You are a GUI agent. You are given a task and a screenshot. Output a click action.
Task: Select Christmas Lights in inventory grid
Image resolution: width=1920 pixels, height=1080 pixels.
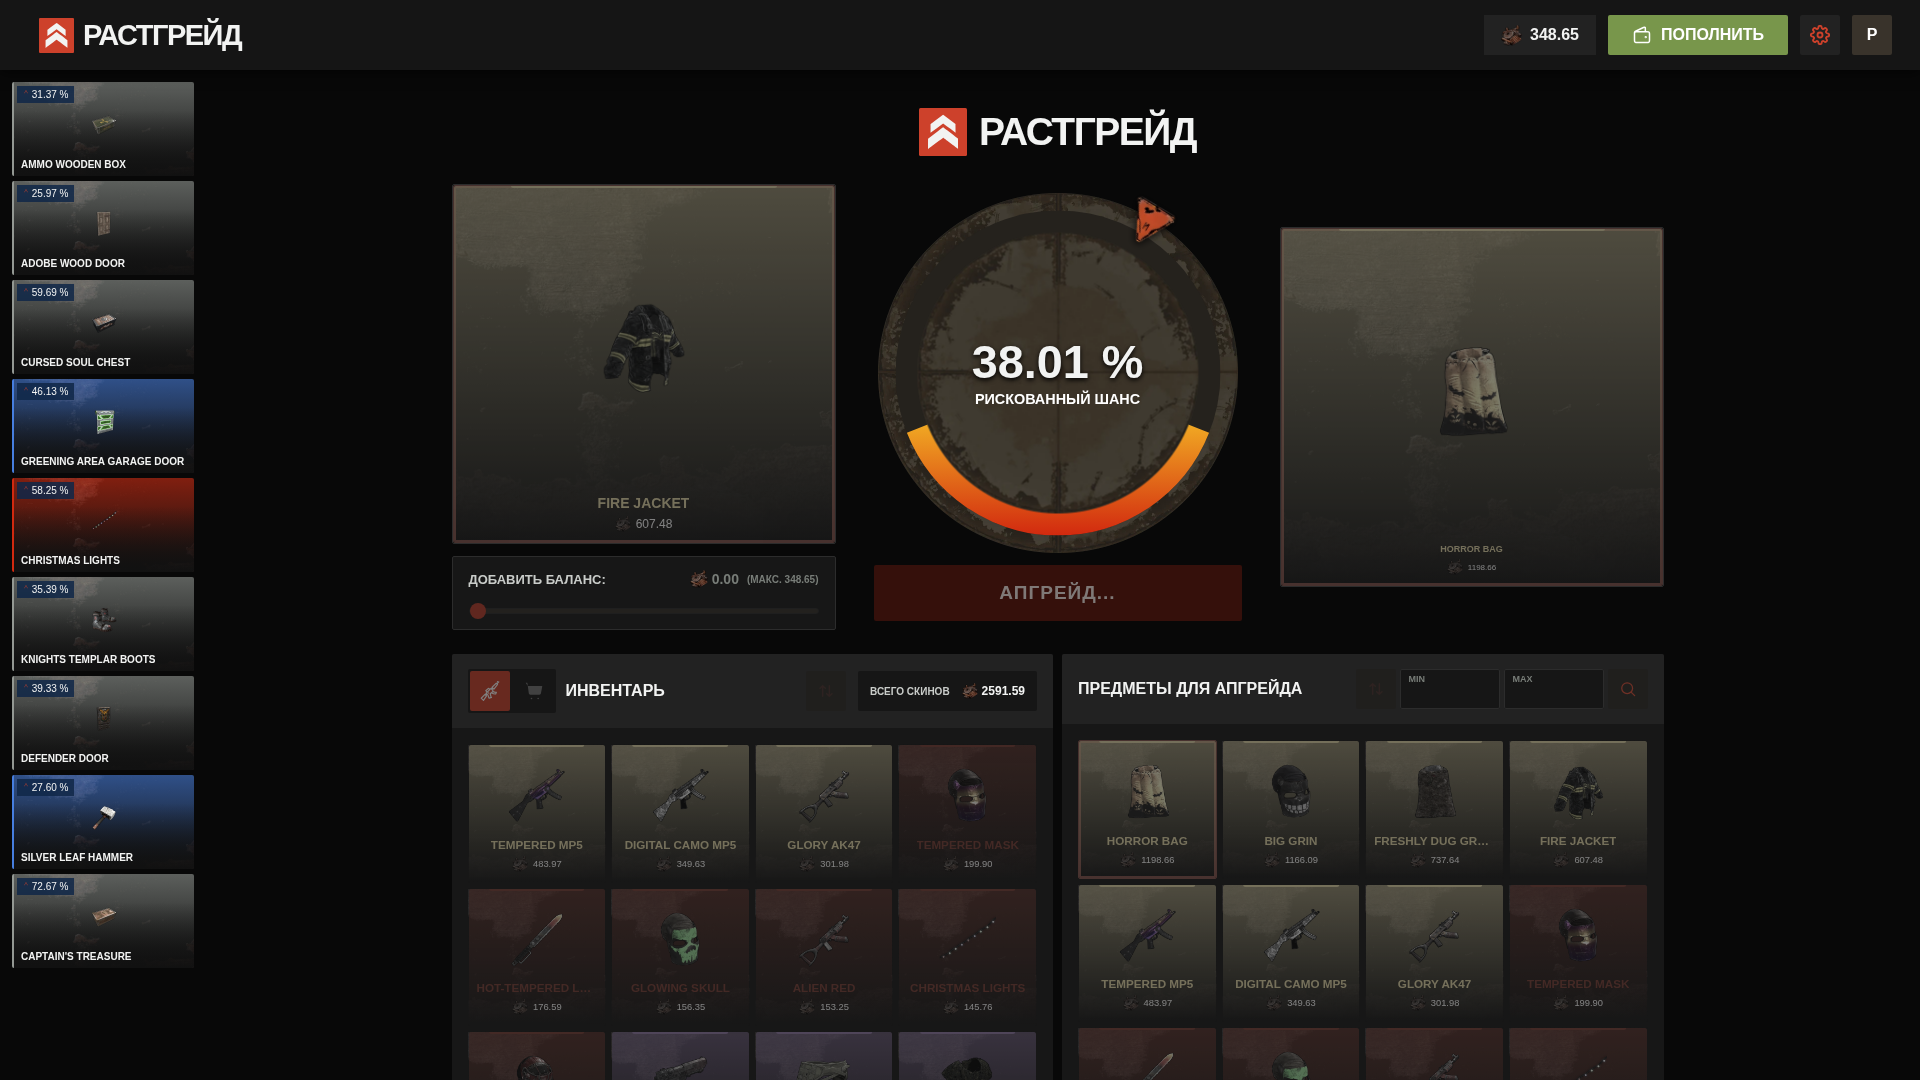click(x=967, y=956)
